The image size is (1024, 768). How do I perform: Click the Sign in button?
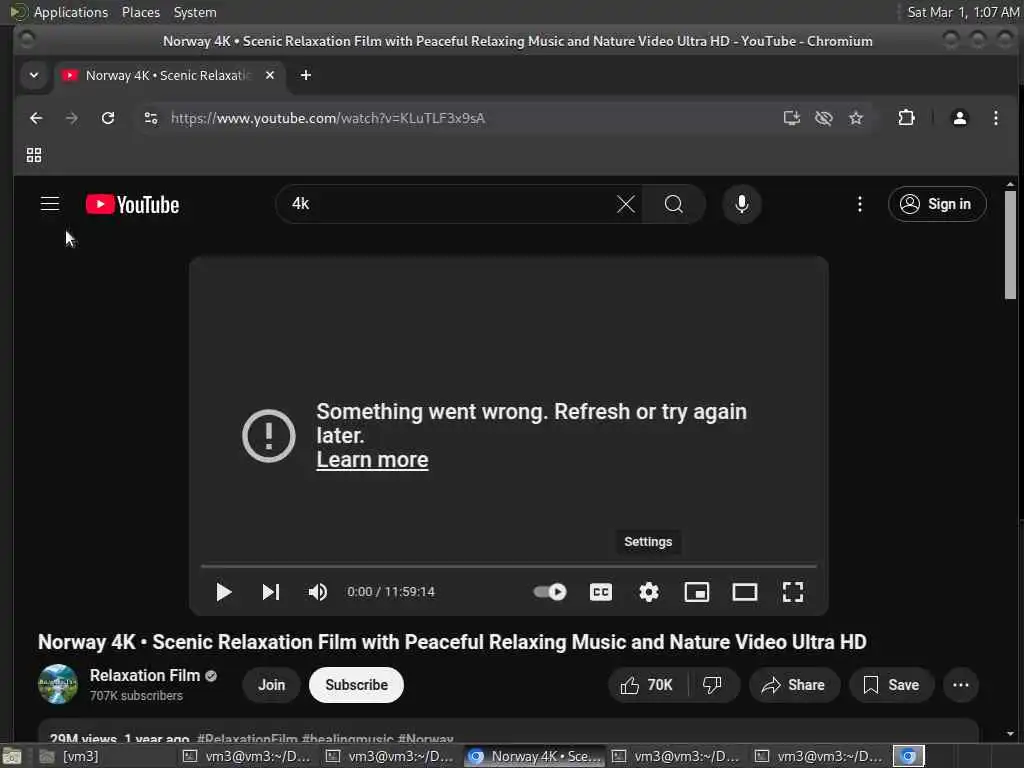(x=936, y=204)
